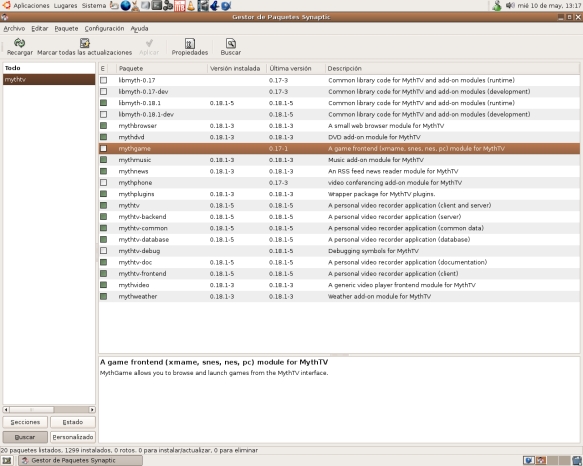
Task: Click the Ubuntu logo in top panel
Action: click(6, 5)
